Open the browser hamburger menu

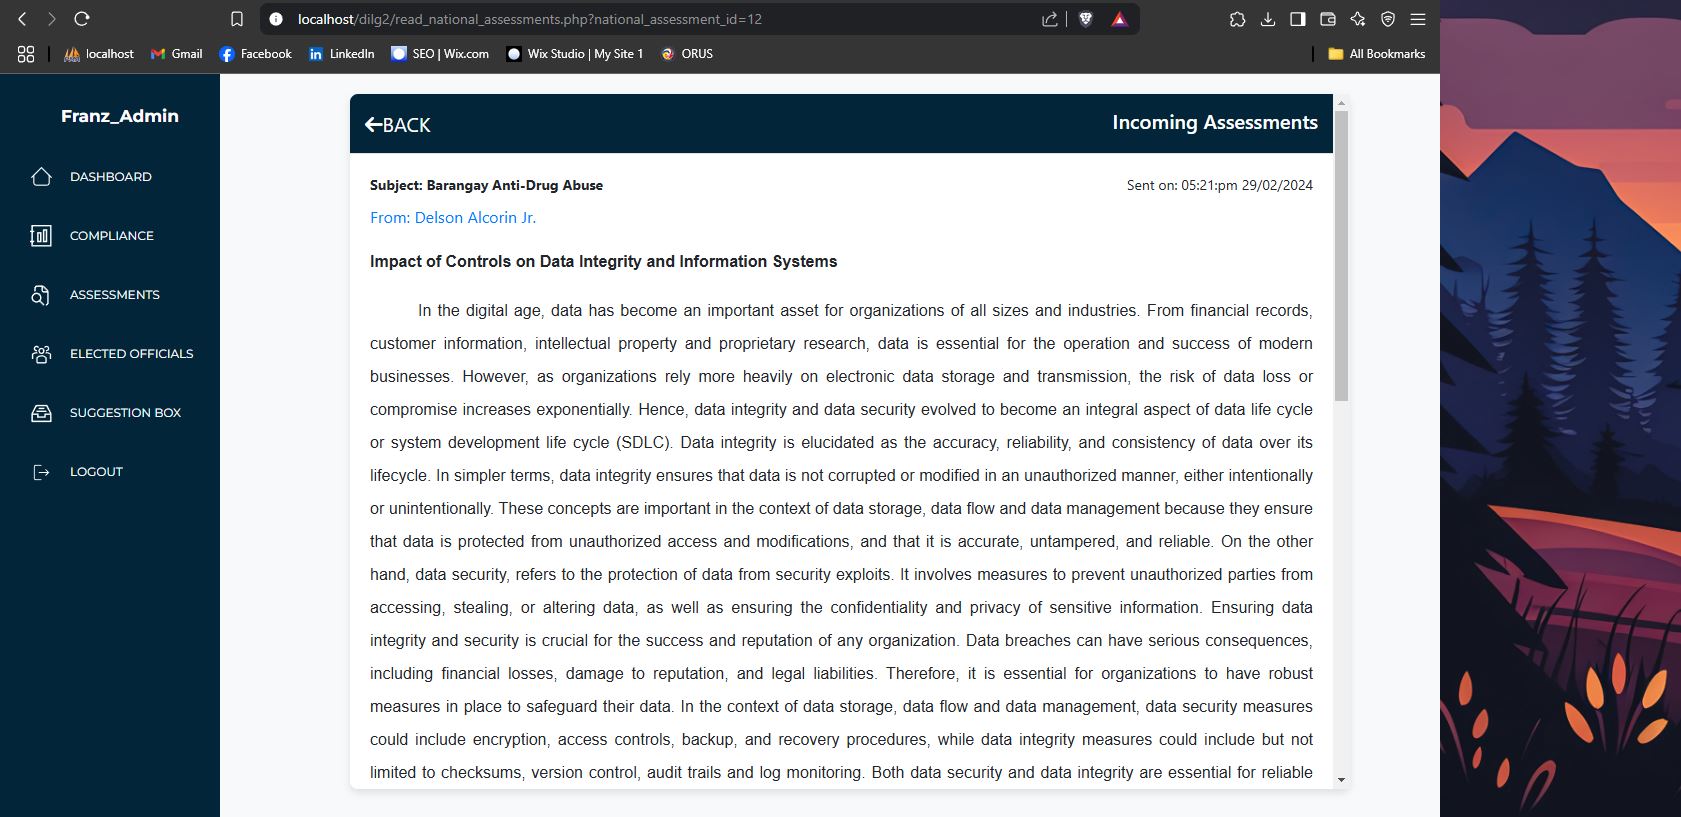[1417, 19]
